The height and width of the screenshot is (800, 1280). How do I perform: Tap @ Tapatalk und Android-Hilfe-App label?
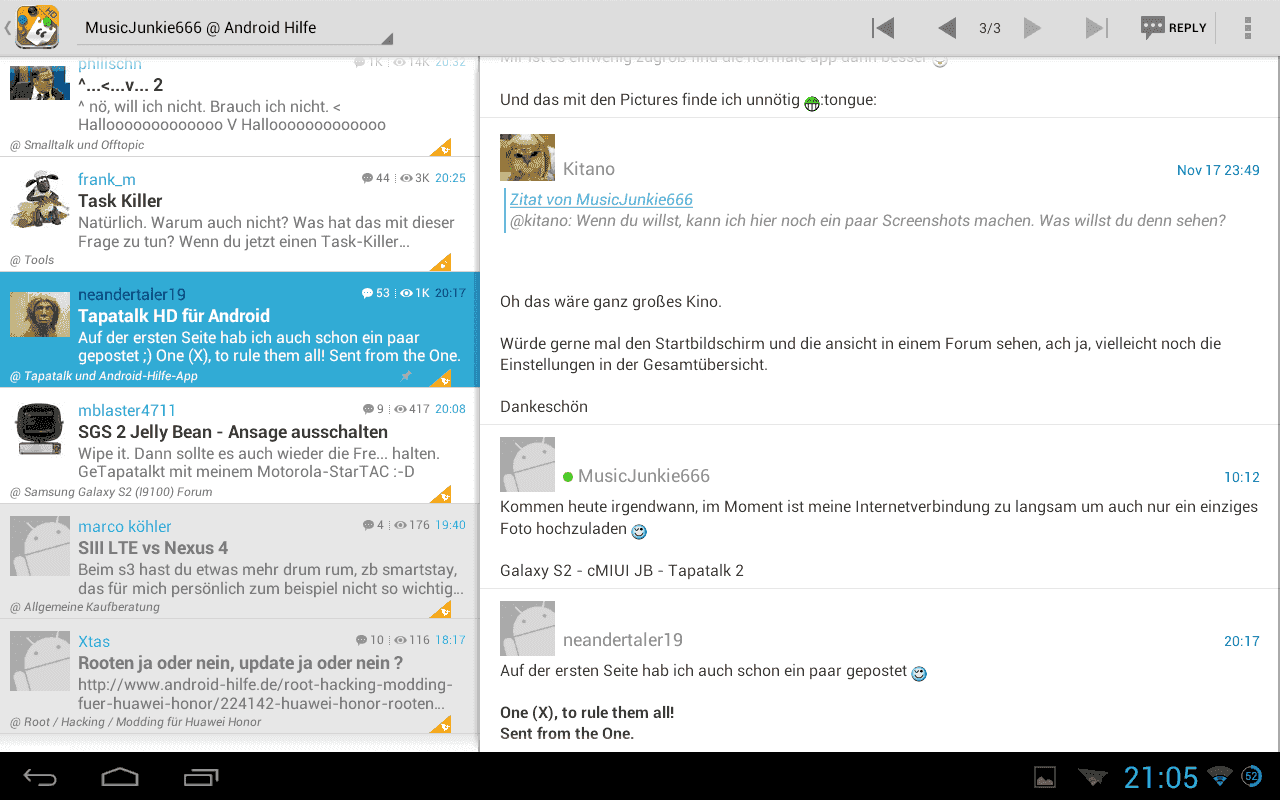104,376
